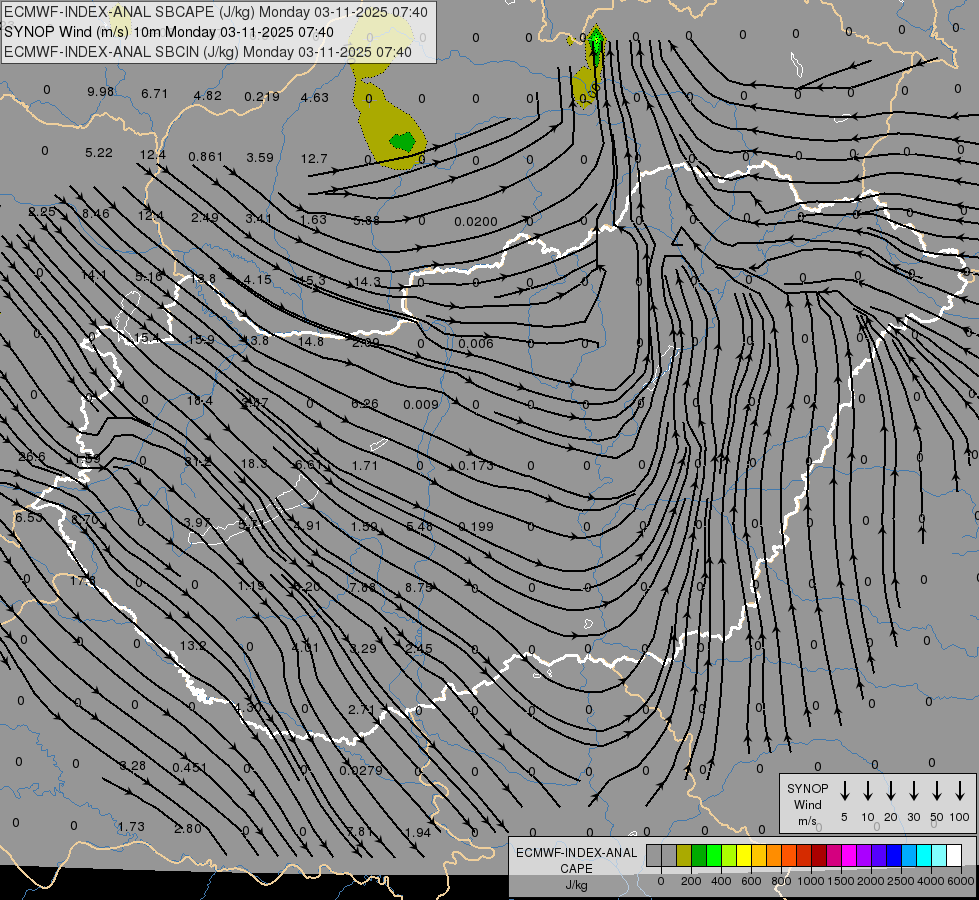Pick the white CAPE legend swatch
979x900 pixels.
(954, 856)
